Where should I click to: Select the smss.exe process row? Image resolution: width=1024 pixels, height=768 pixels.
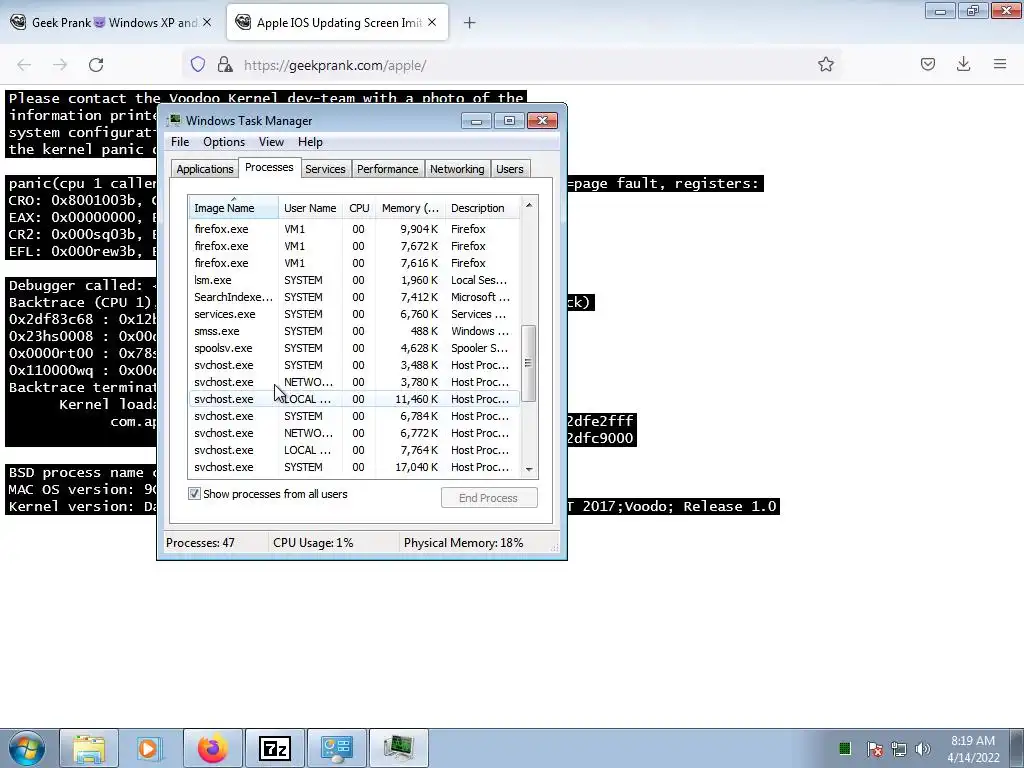click(x=354, y=331)
